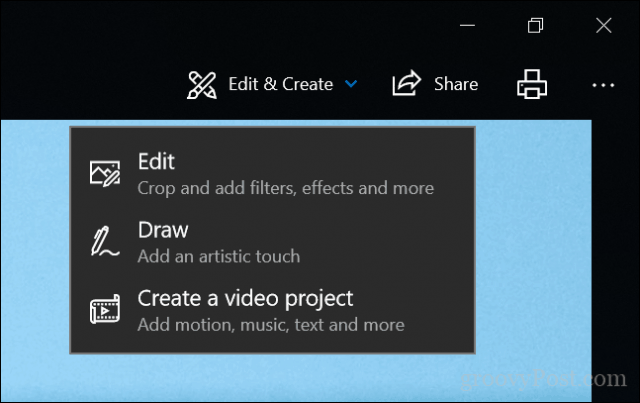Click 'Add an artistic touch' description
Screen dimensions: 640x403
point(219,256)
